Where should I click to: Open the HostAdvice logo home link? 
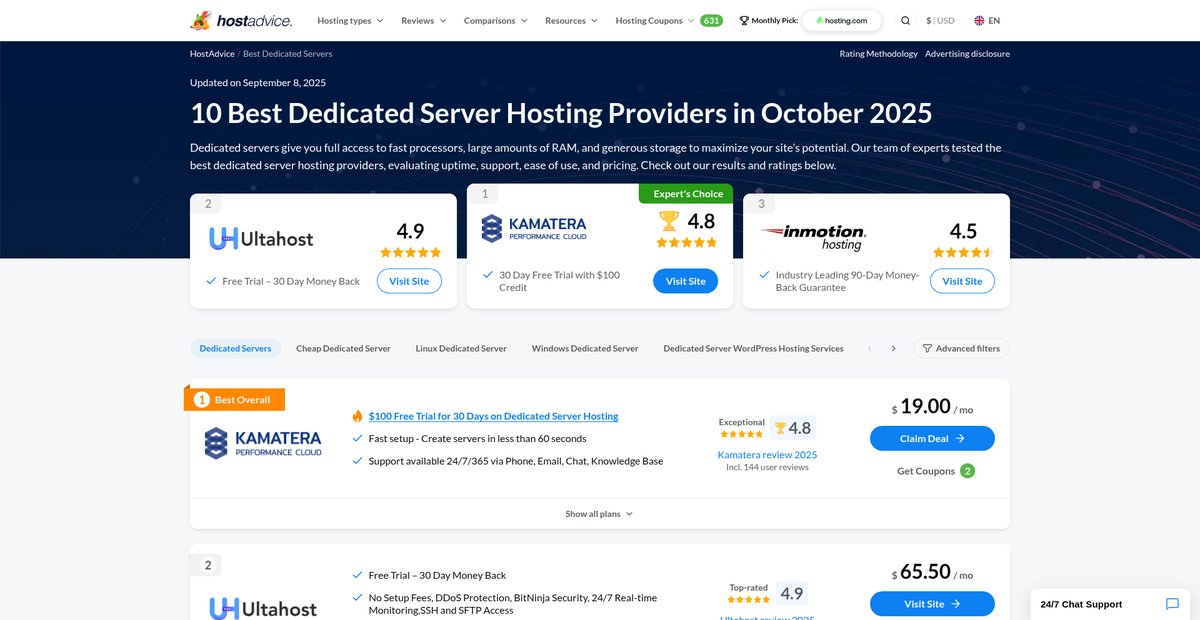click(242, 20)
